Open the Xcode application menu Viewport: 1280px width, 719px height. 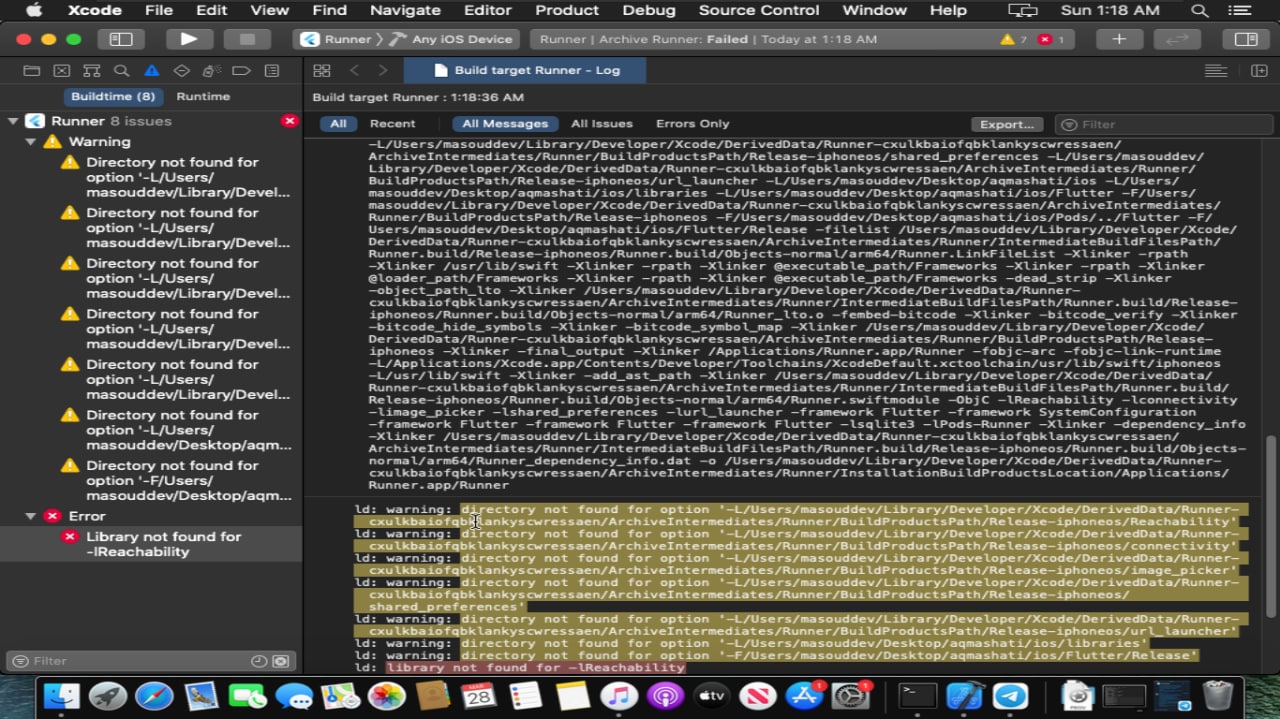tap(94, 10)
